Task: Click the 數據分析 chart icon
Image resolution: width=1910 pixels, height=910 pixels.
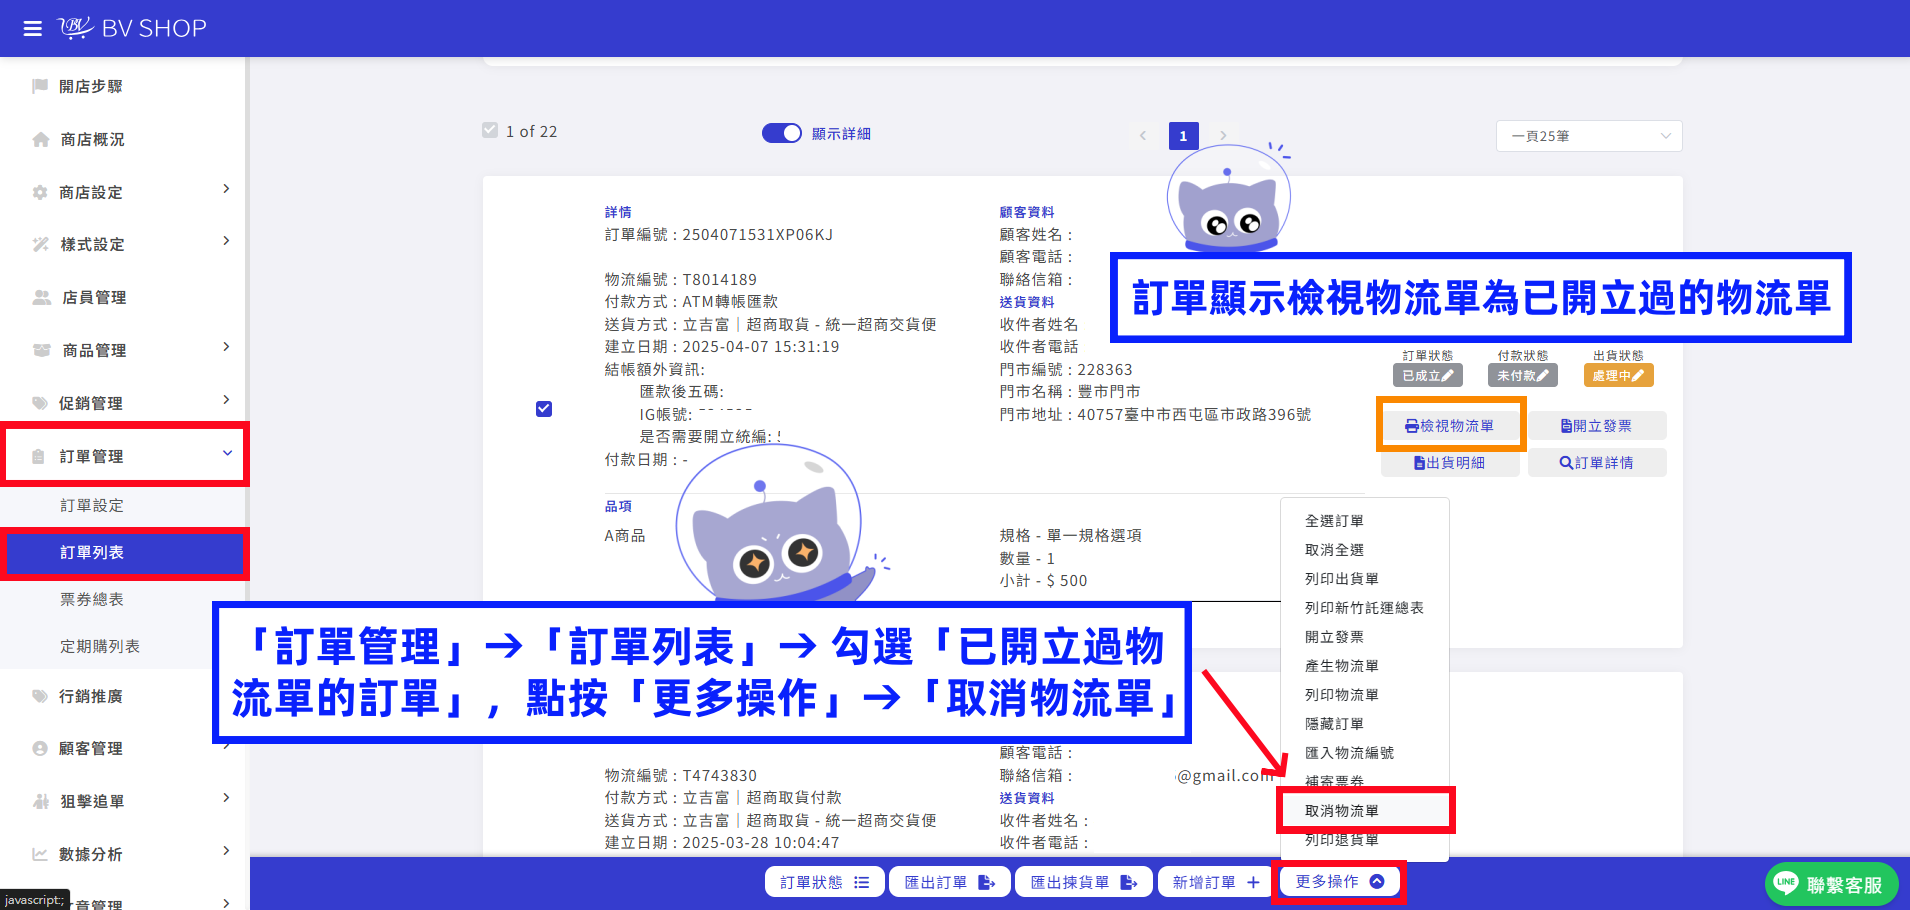Action: [40, 854]
